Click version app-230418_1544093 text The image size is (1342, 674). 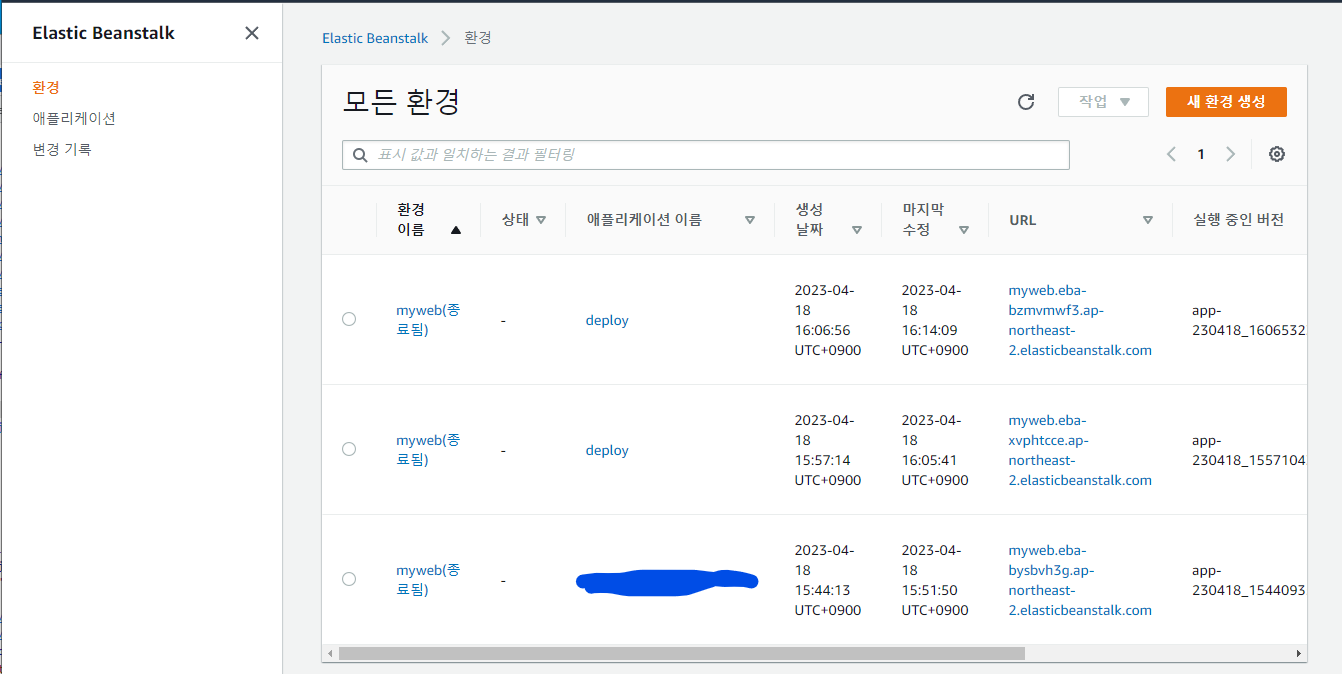1248,580
